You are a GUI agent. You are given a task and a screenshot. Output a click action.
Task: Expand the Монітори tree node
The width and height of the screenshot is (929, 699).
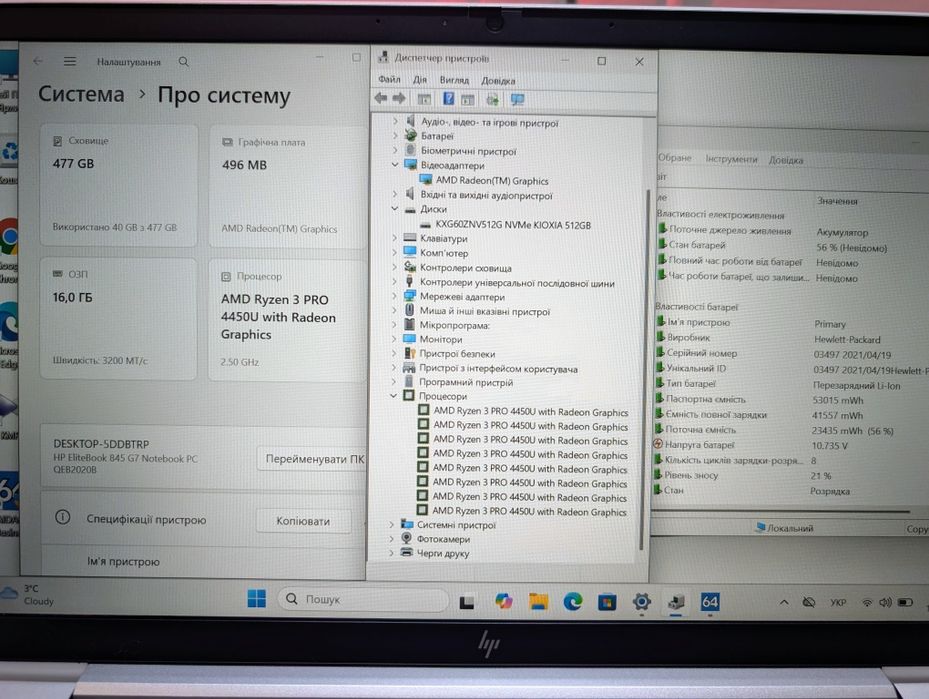[x=394, y=339]
